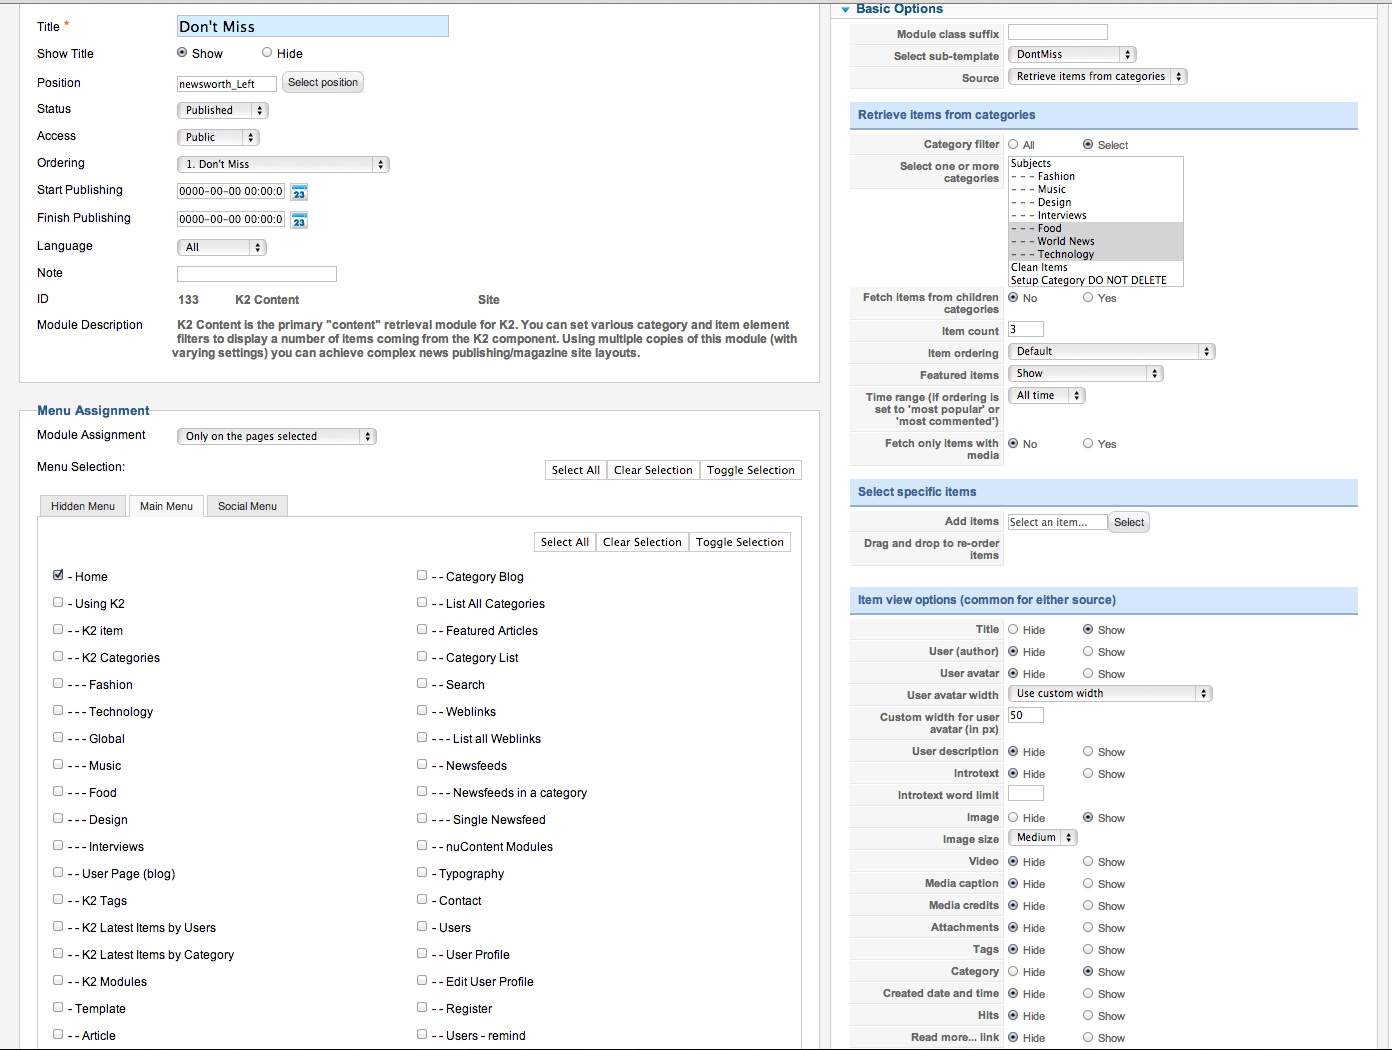This screenshot has height=1050, width=1392.
Task: Choose 'Yes' for Fetch items from children categories
Action: tap(1088, 298)
